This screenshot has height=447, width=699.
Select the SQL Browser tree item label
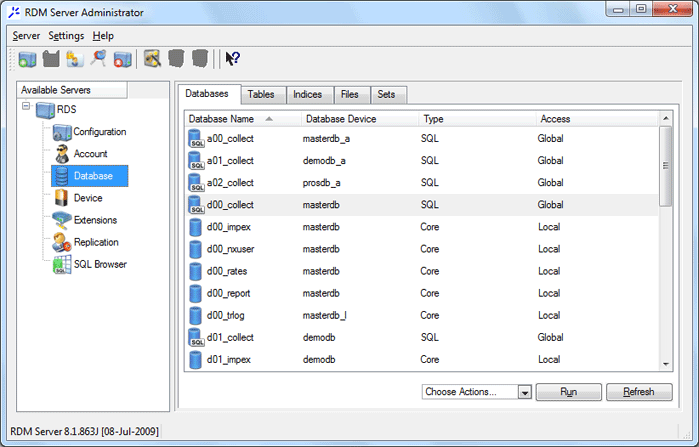tap(100, 264)
